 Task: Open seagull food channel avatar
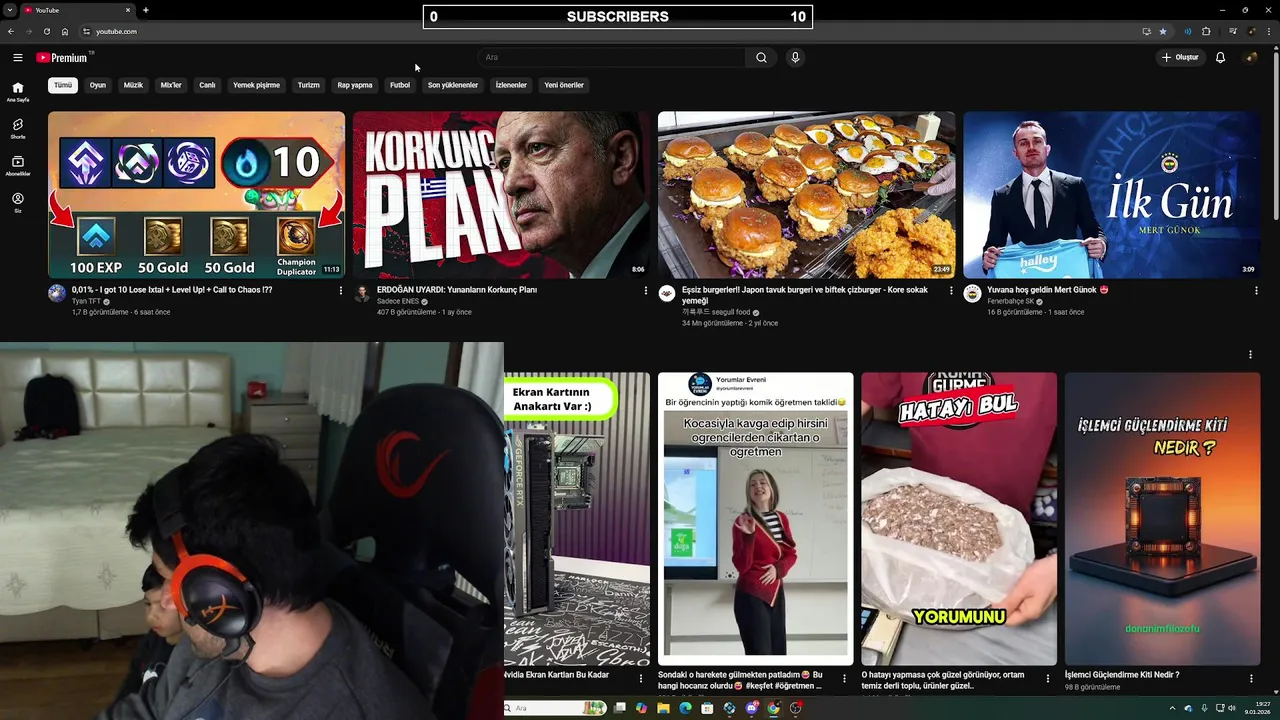(x=667, y=293)
